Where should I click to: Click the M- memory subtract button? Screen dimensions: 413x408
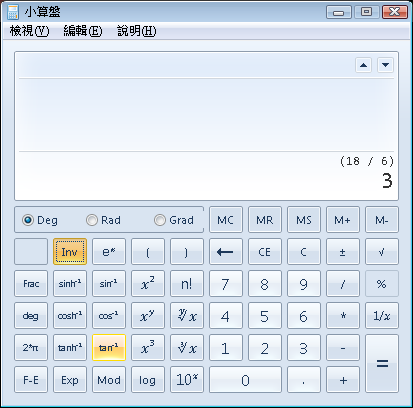[x=382, y=220]
